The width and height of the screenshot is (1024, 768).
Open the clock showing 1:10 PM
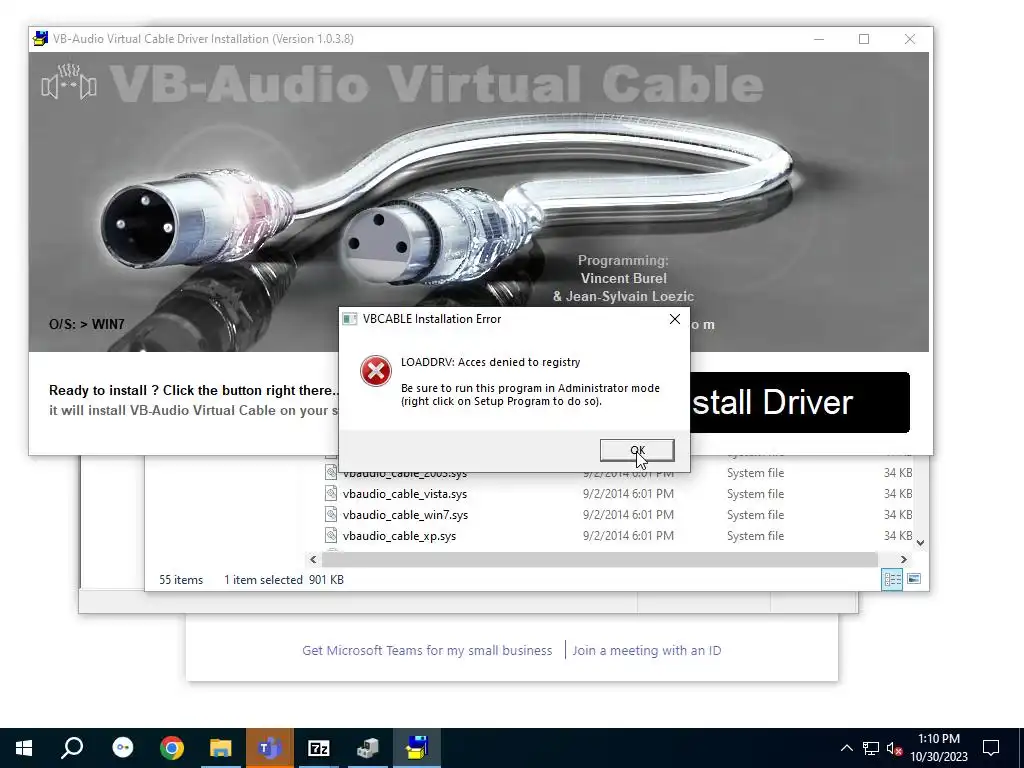tap(939, 748)
